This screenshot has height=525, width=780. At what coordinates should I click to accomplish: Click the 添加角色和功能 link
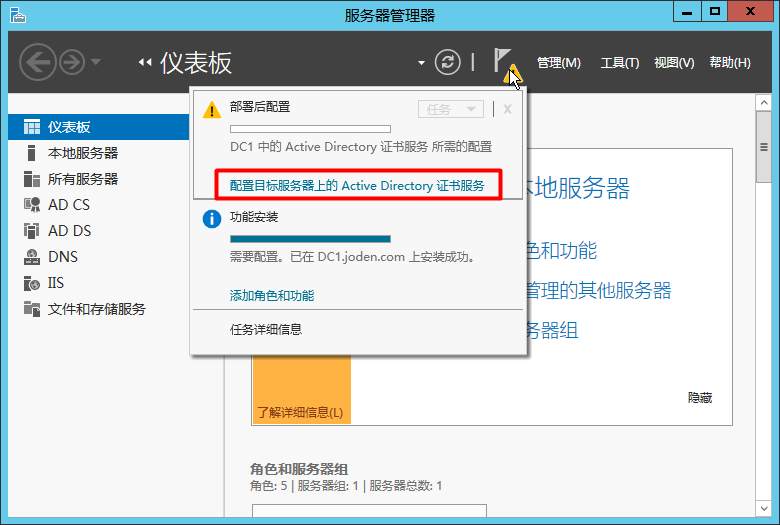pos(272,296)
